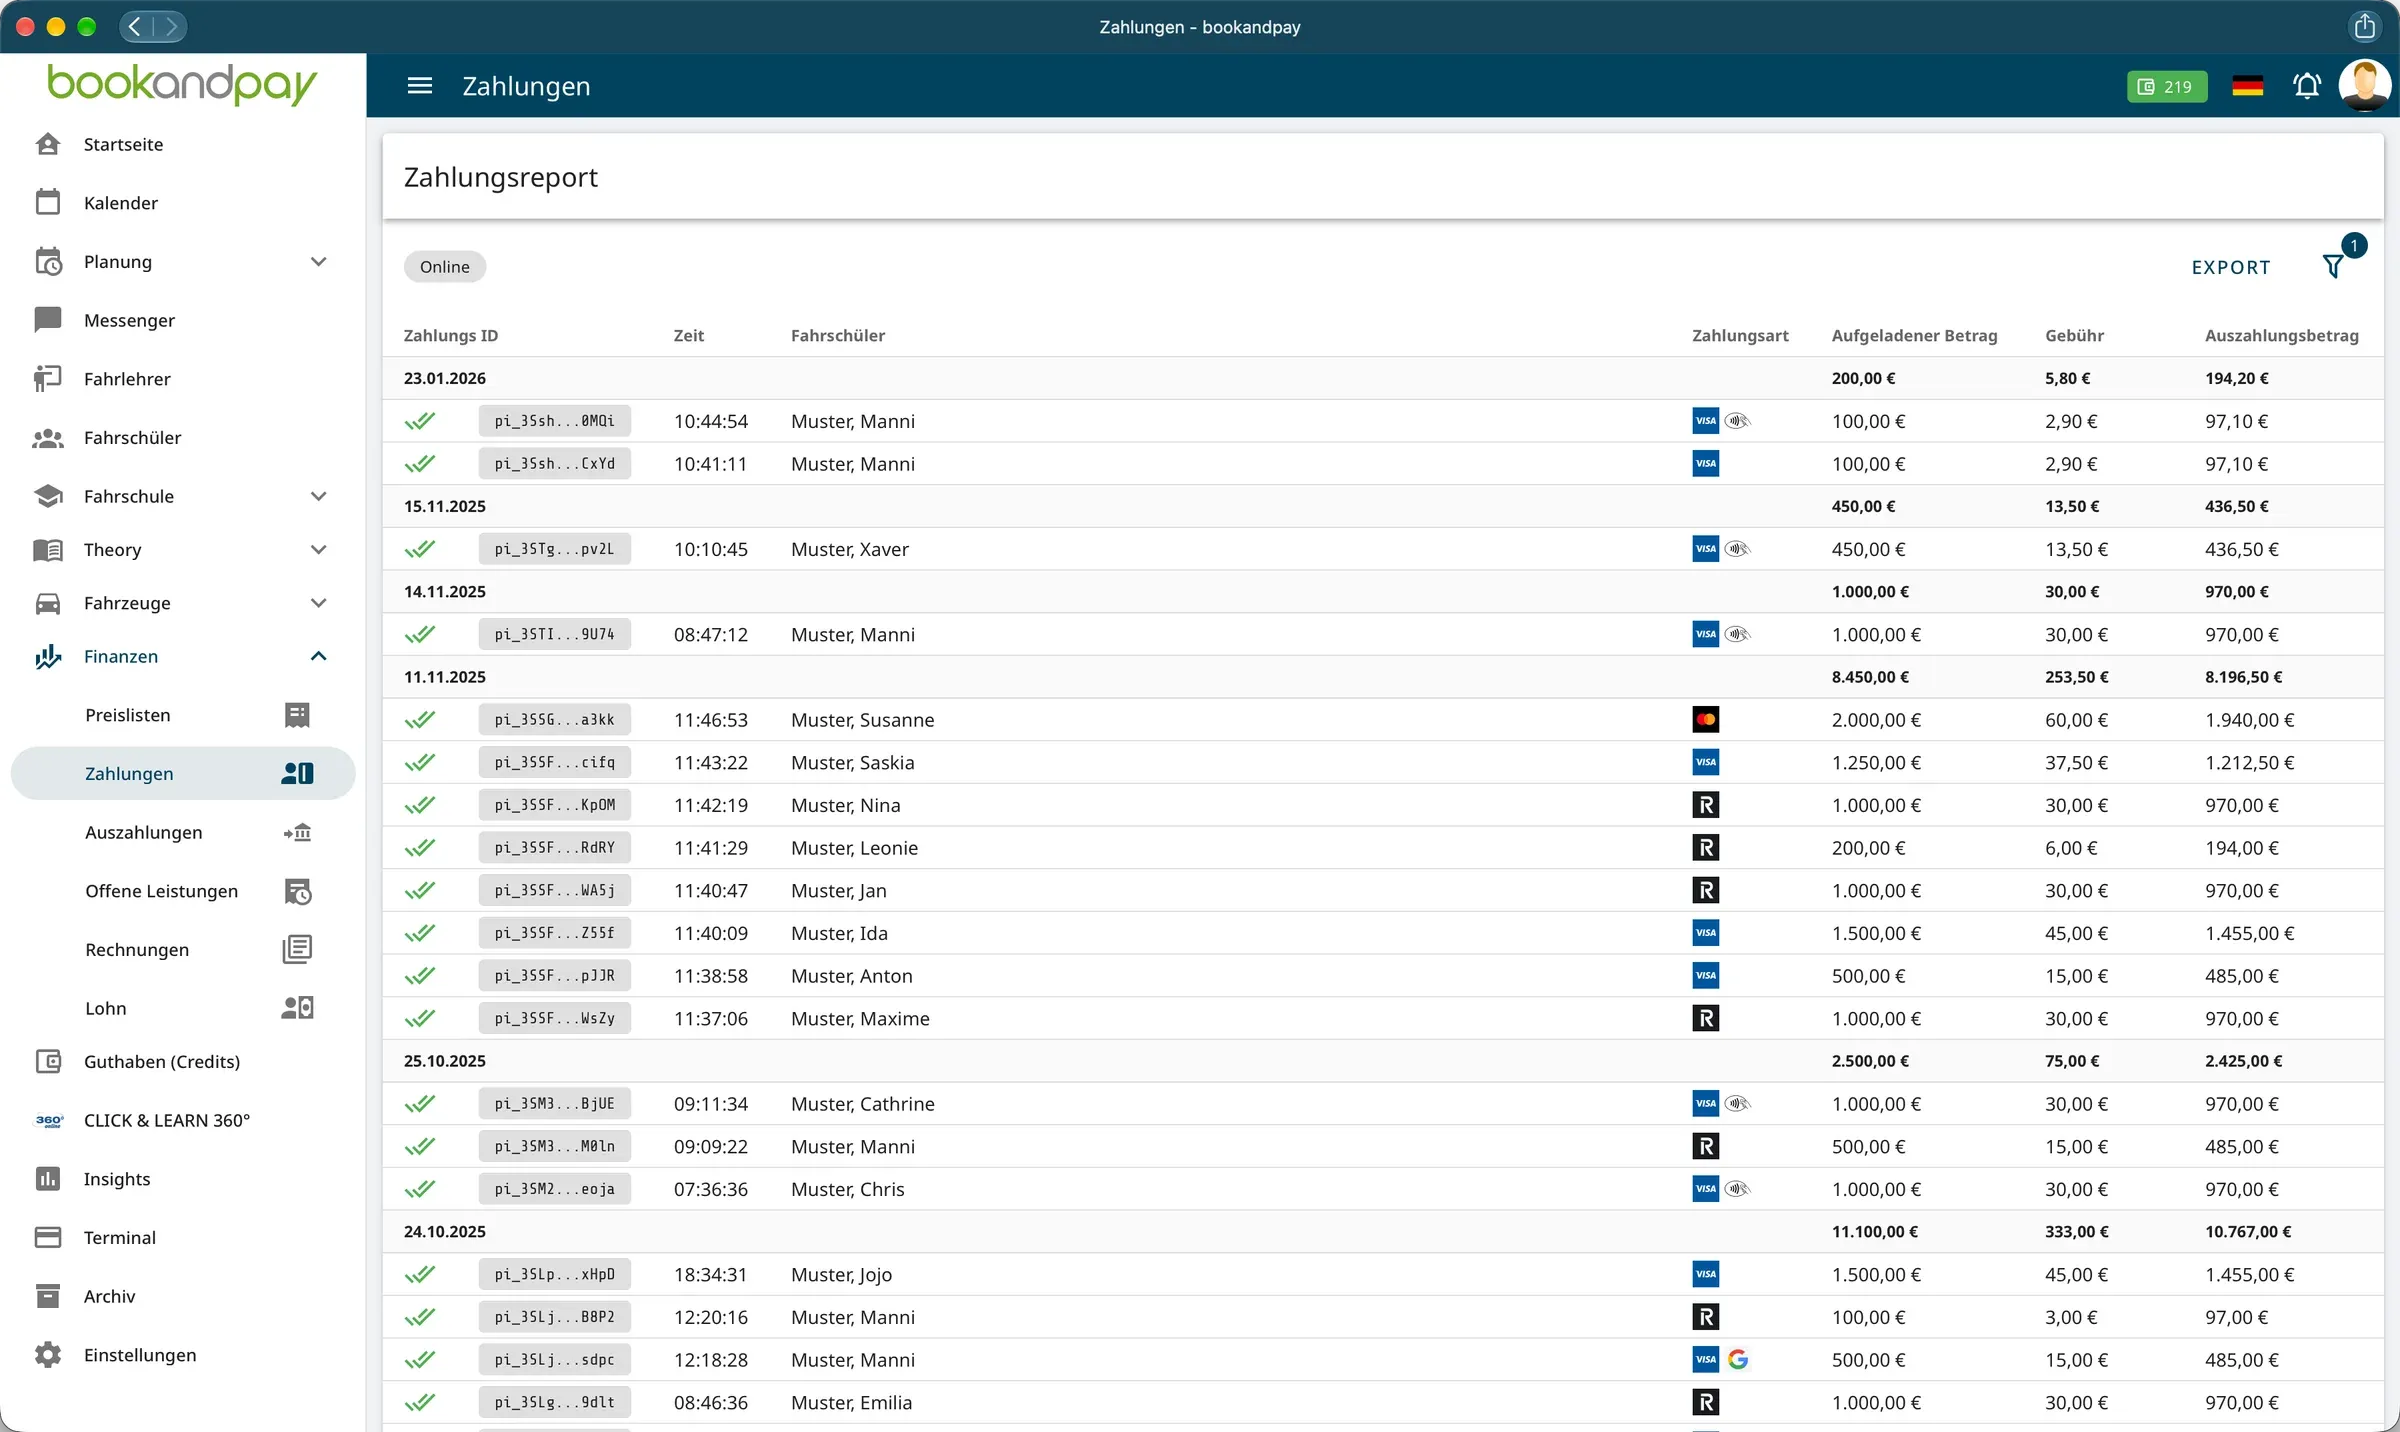Screen dimensions: 2400x1432
Task: Expand the Theory submenu chevron
Action: click(x=318, y=549)
